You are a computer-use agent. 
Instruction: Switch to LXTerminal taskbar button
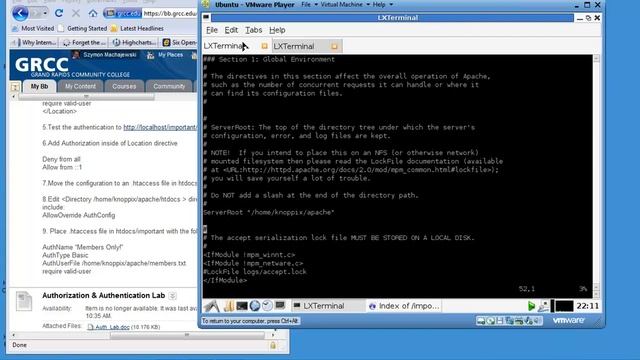[329, 306]
